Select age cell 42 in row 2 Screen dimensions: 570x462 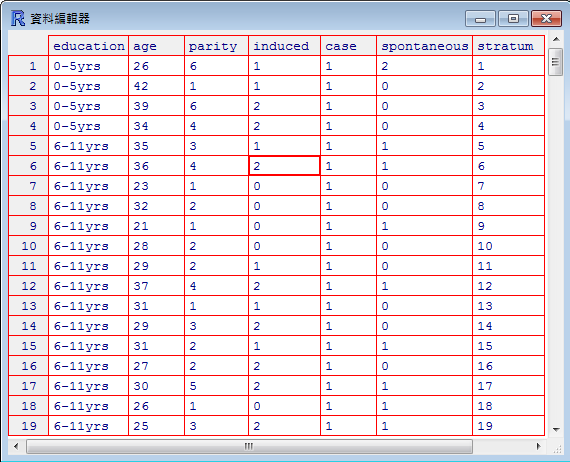[x=156, y=86]
